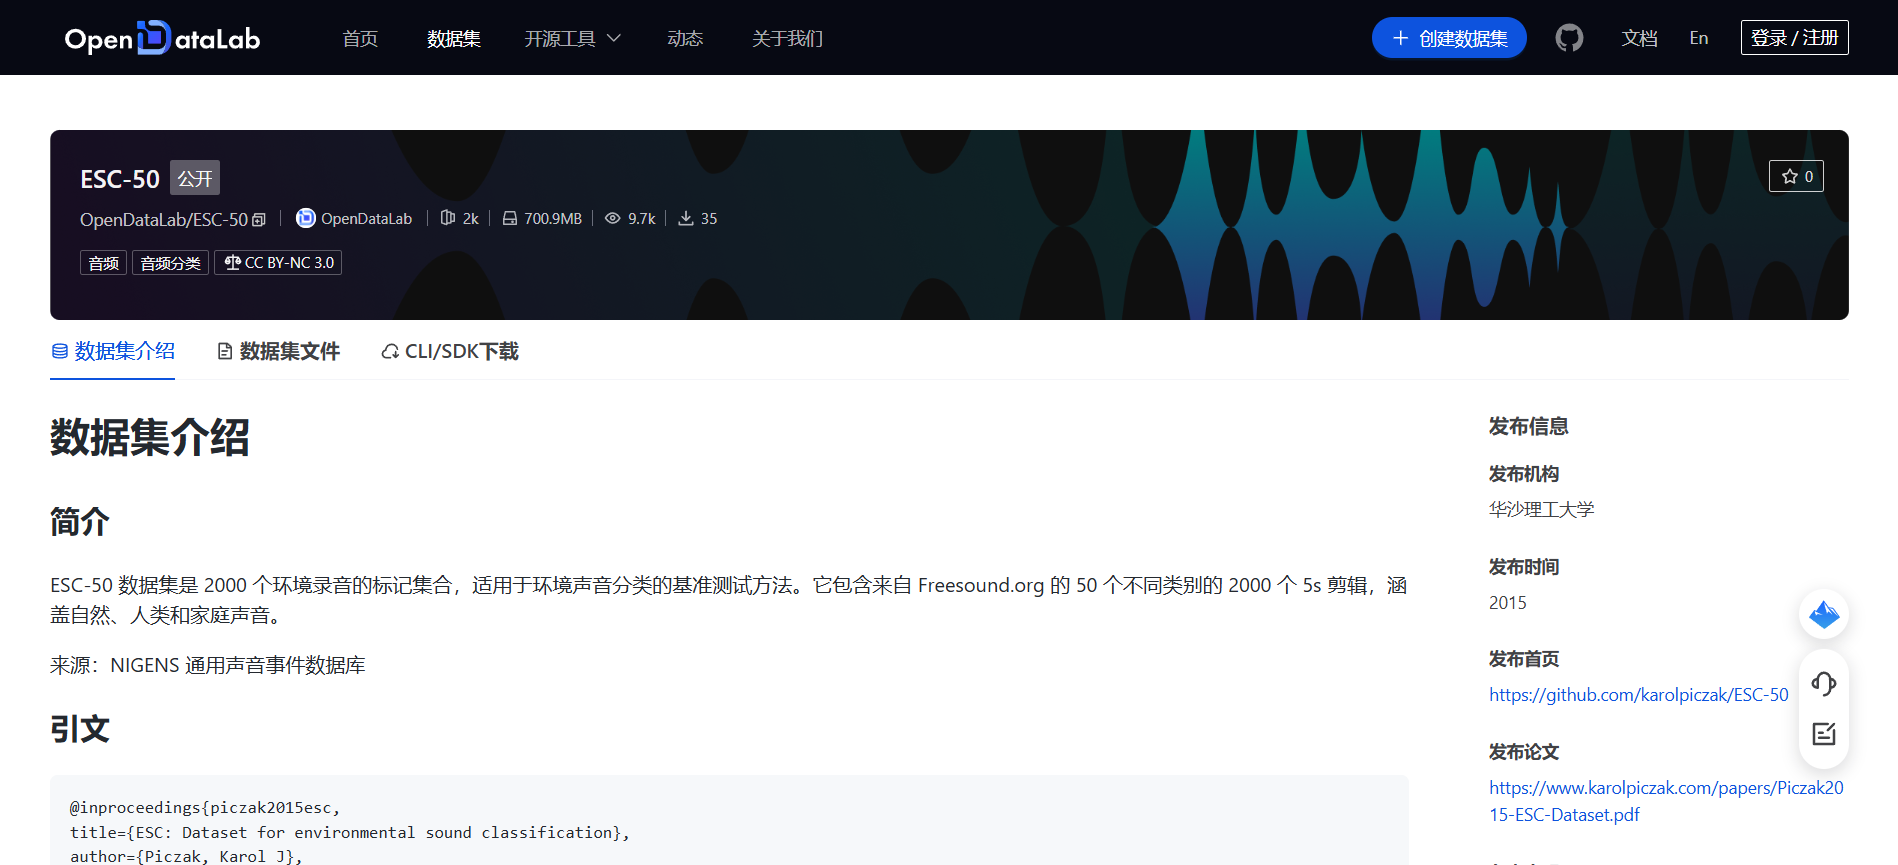Screen dimensions: 1898x865
Task: Click the 9.7k views eye icon
Action: pos(613,218)
